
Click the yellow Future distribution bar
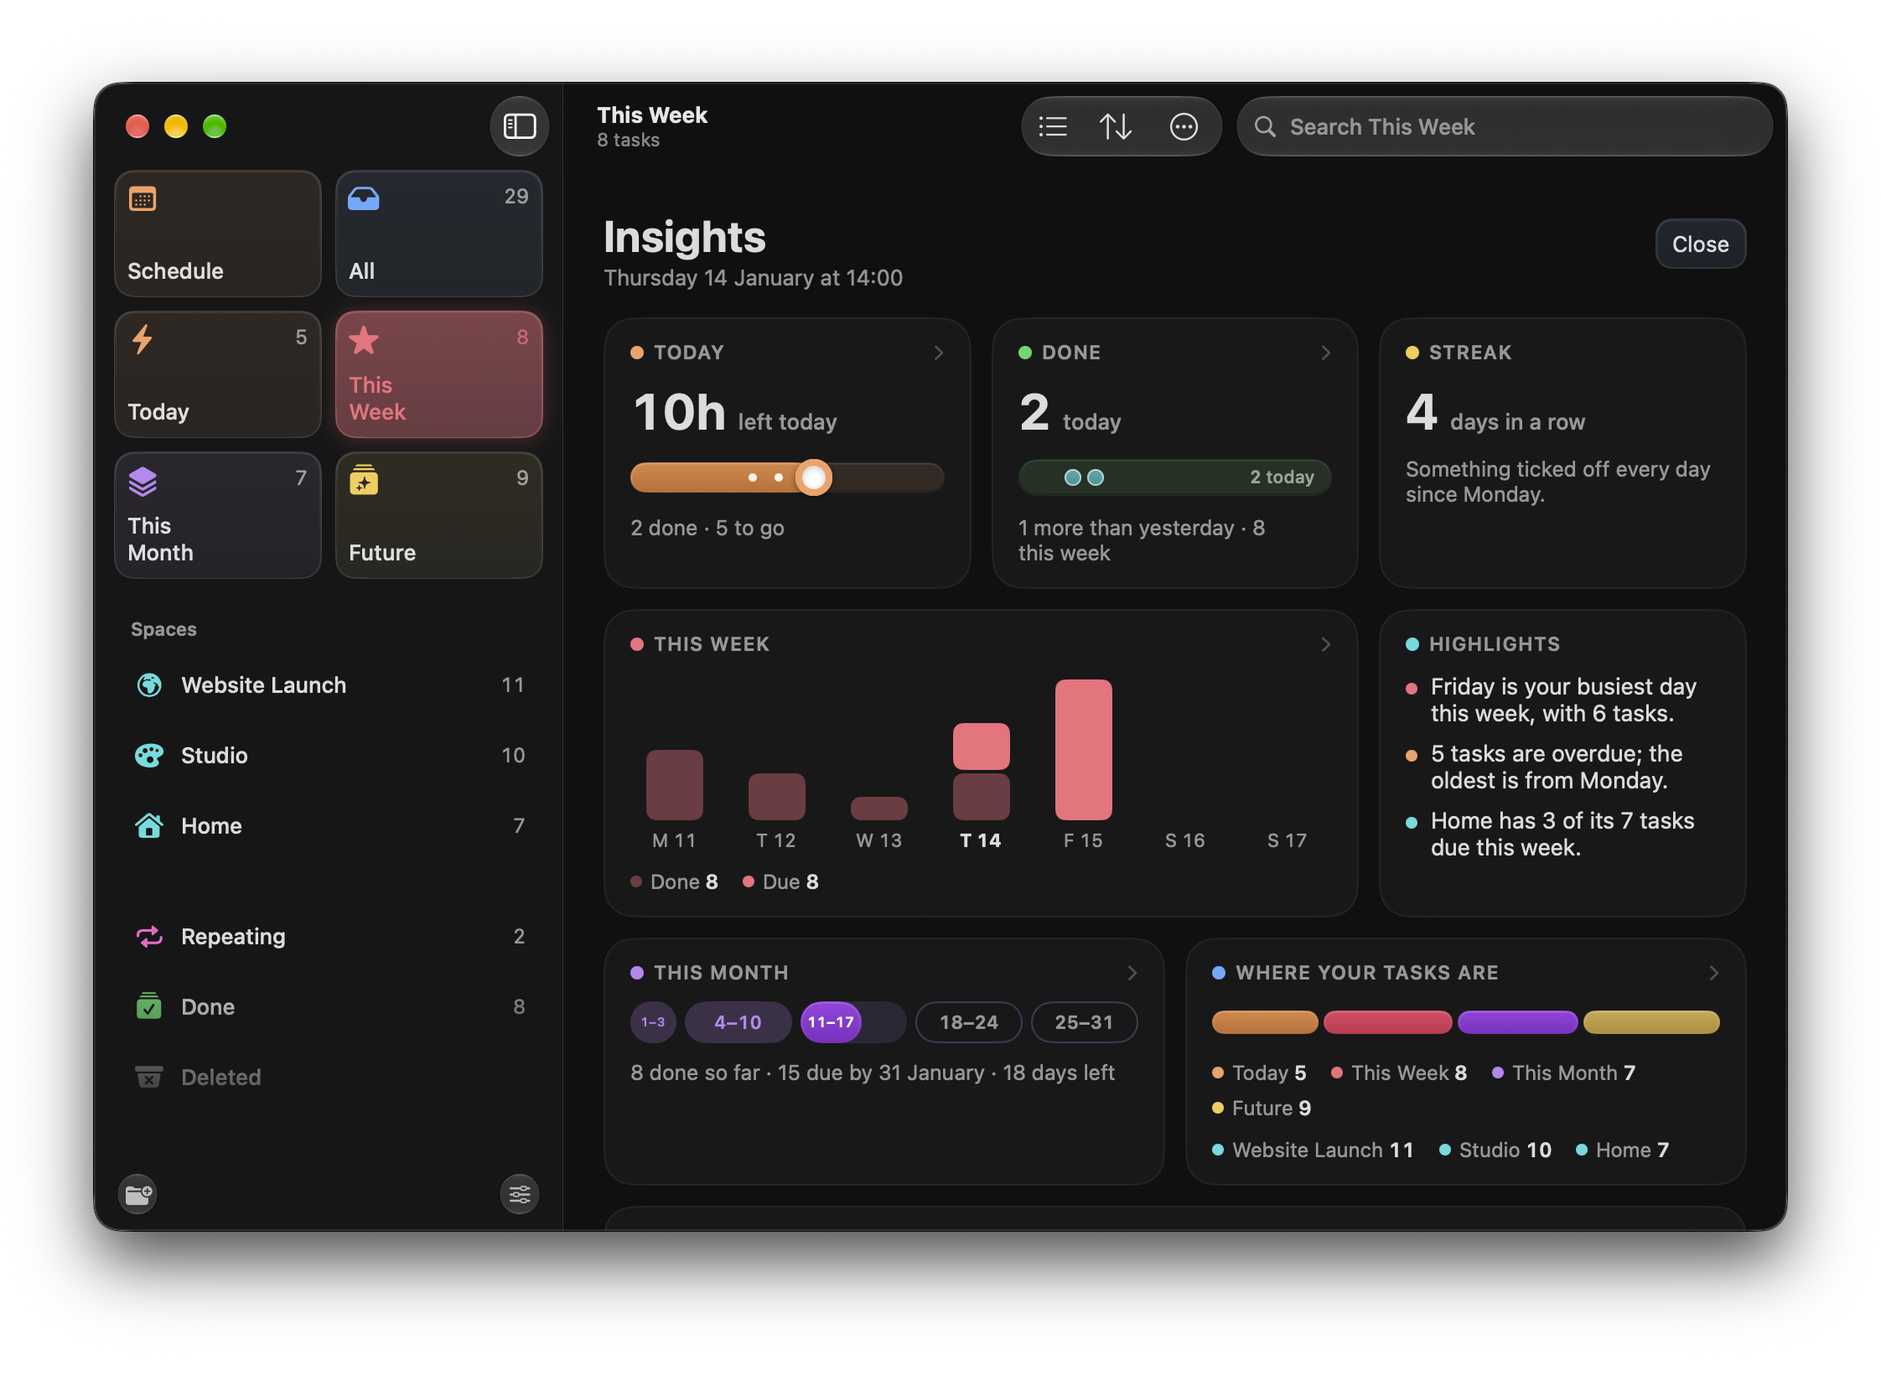point(1651,1022)
